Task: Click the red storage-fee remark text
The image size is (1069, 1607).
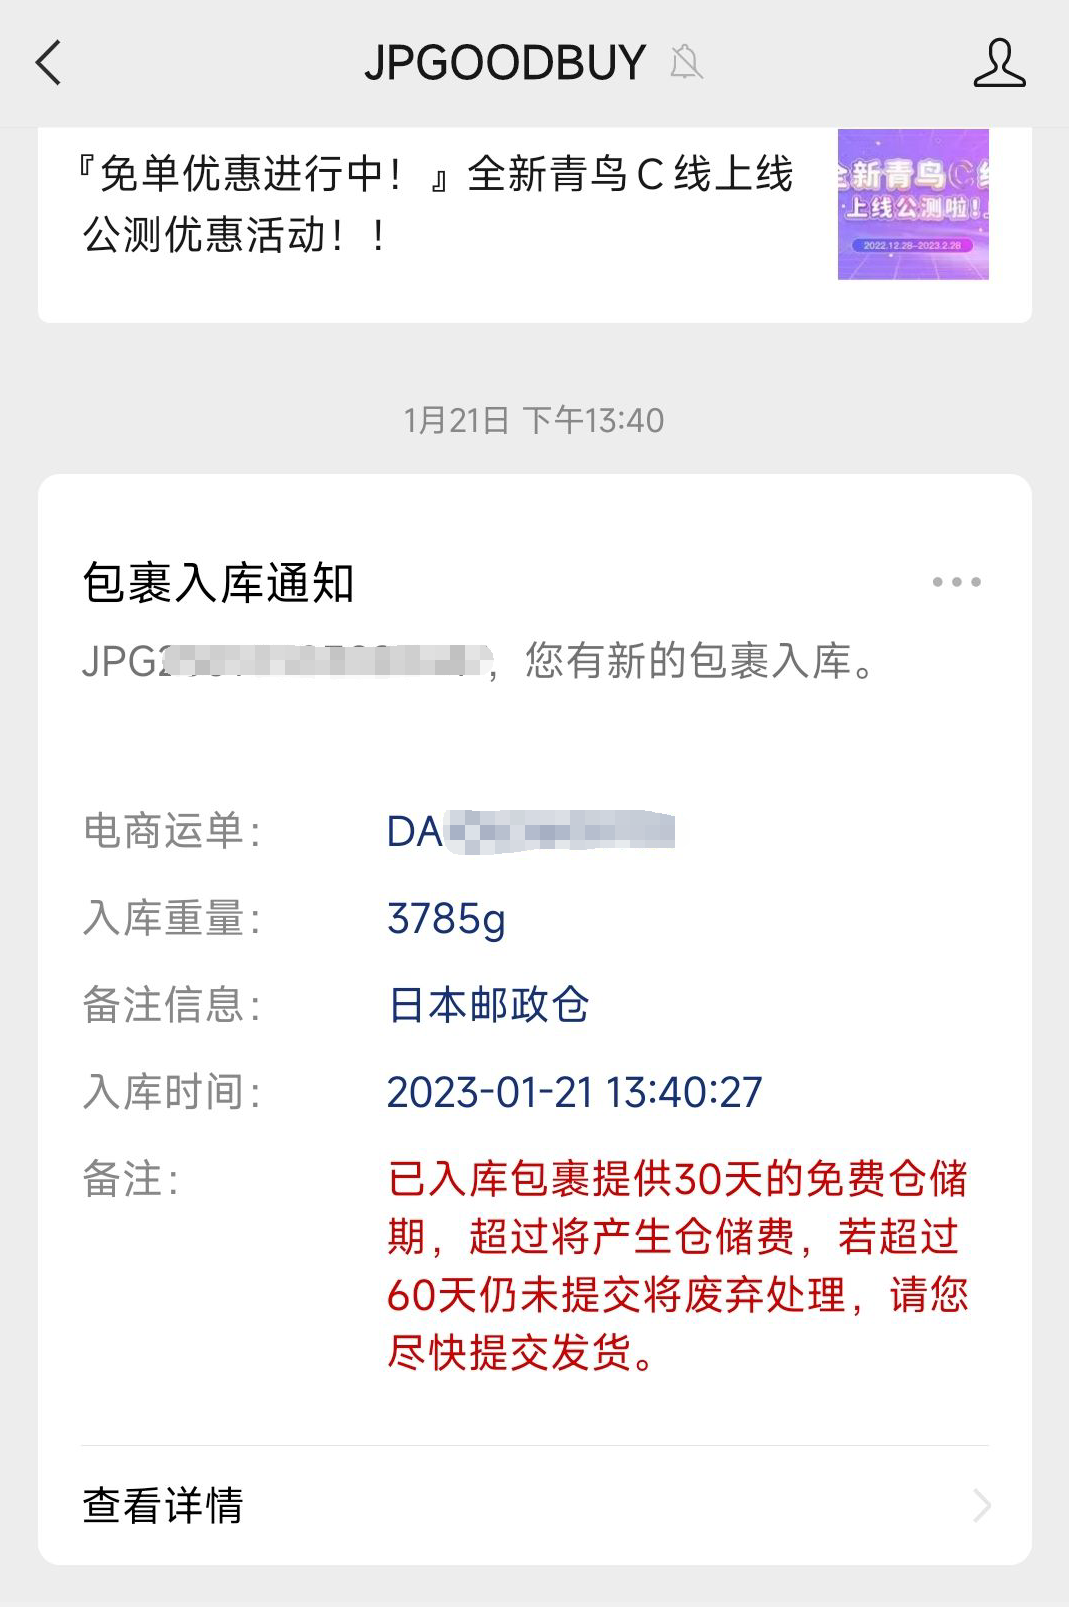Action: tap(677, 1265)
